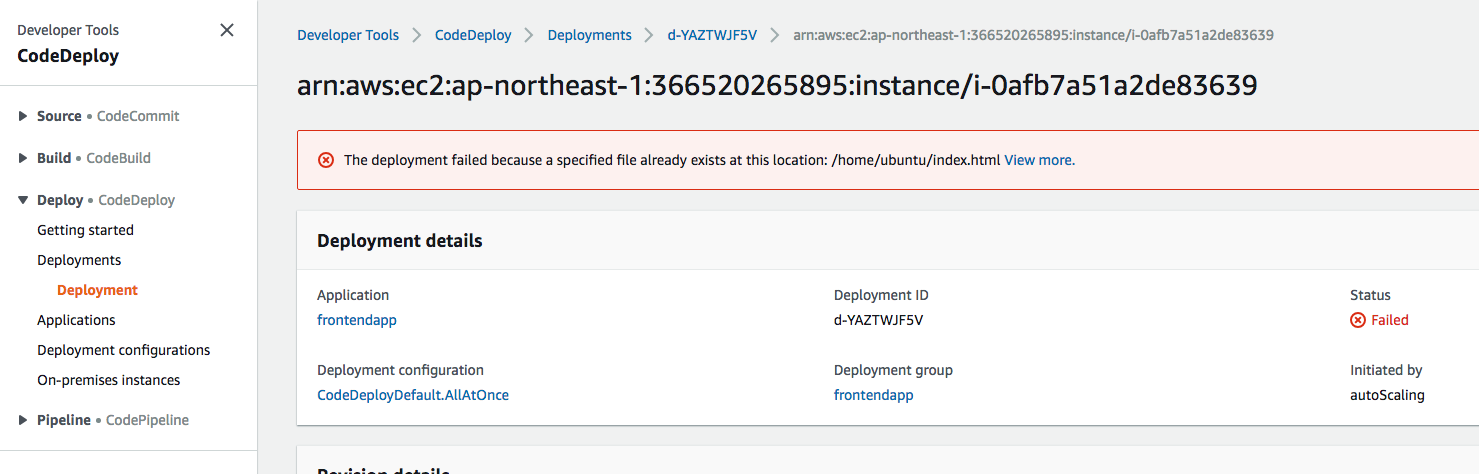
Task: Collapse the Deploy CodeDeploy section
Action: (24, 200)
